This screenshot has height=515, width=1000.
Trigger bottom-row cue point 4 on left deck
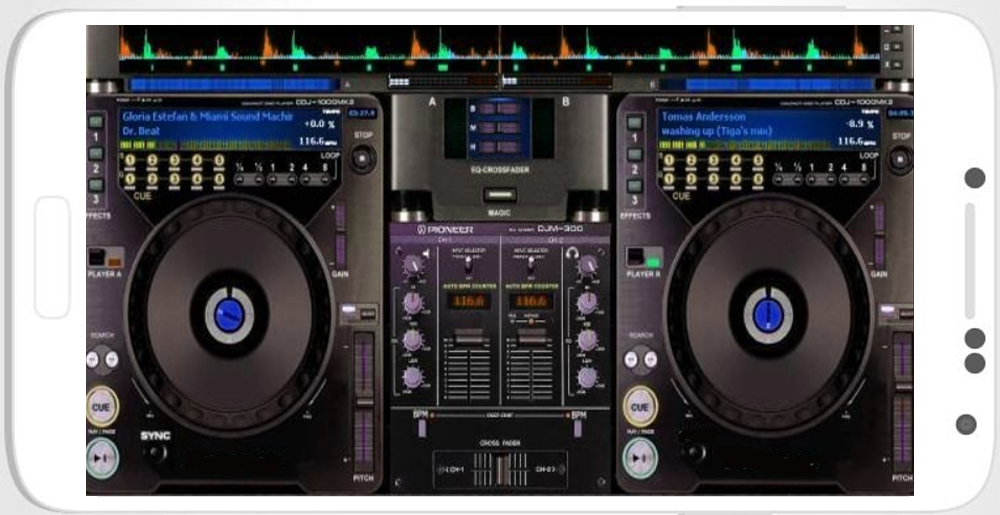click(x=197, y=179)
